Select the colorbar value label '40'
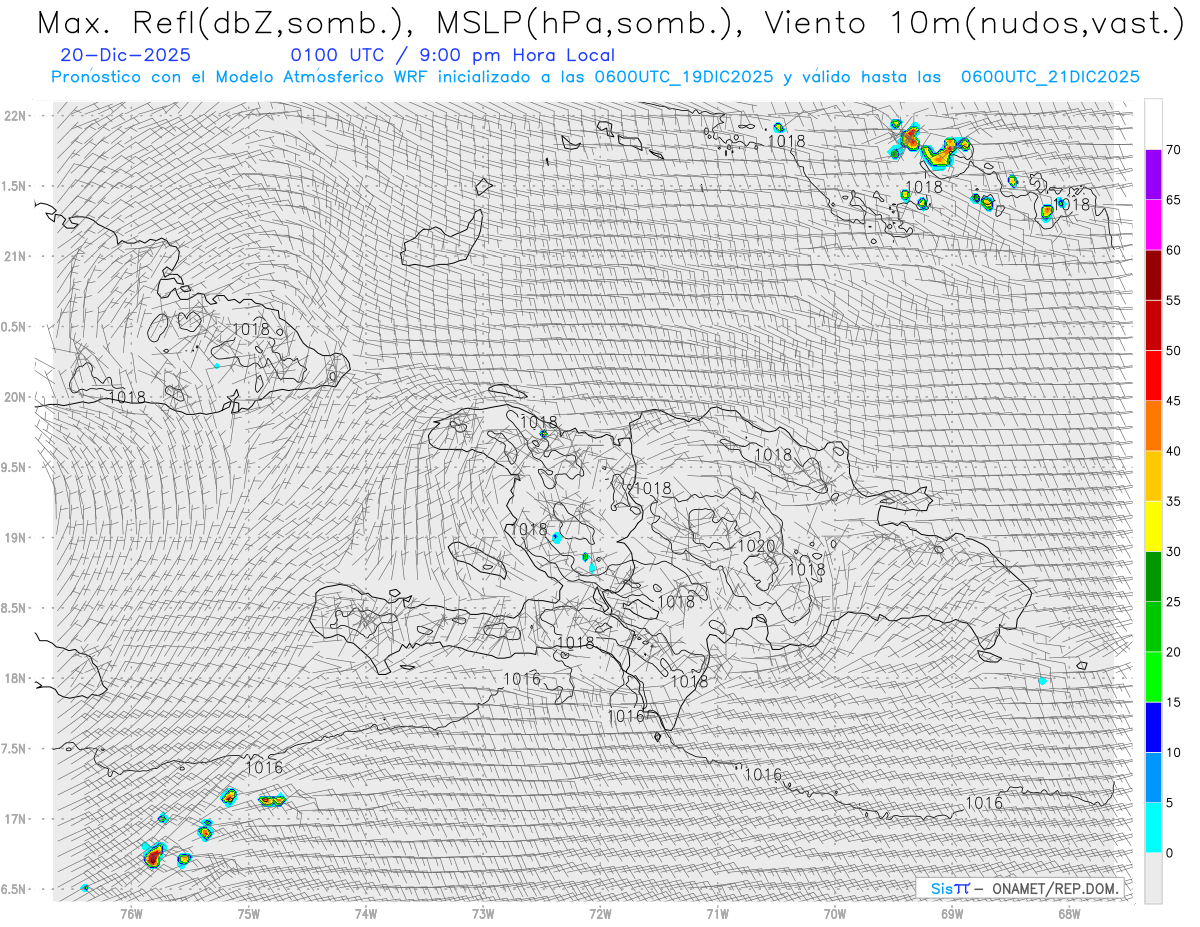Screen dimensions: 1200x927 pos(1174,451)
